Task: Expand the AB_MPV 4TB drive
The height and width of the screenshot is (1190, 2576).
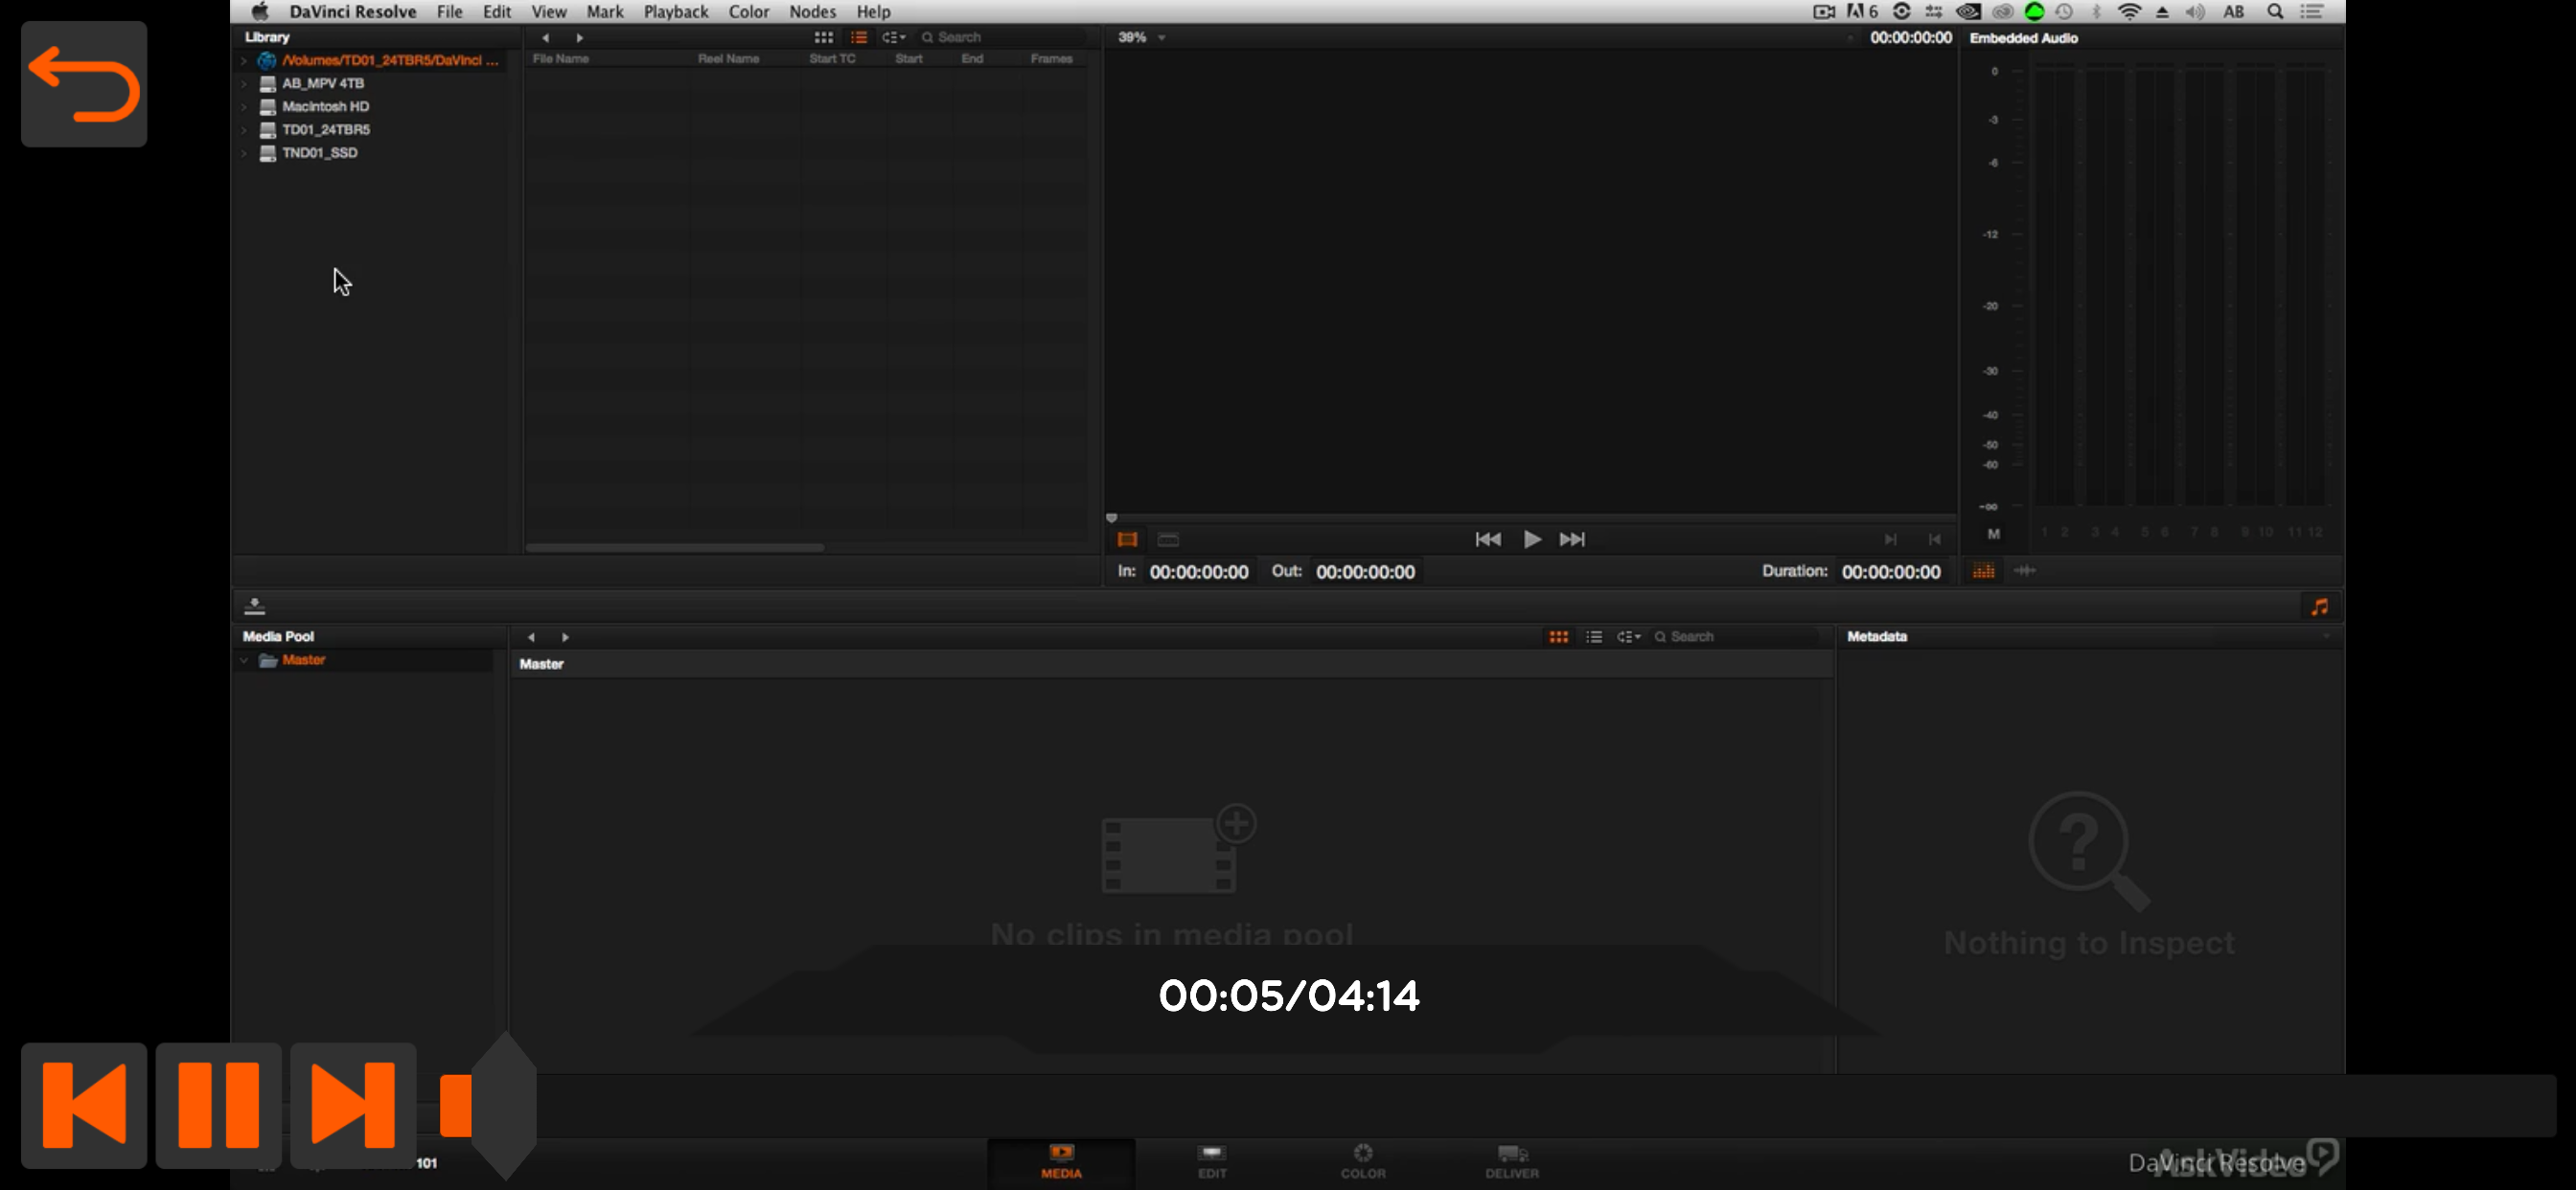Action: coord(243,84)
